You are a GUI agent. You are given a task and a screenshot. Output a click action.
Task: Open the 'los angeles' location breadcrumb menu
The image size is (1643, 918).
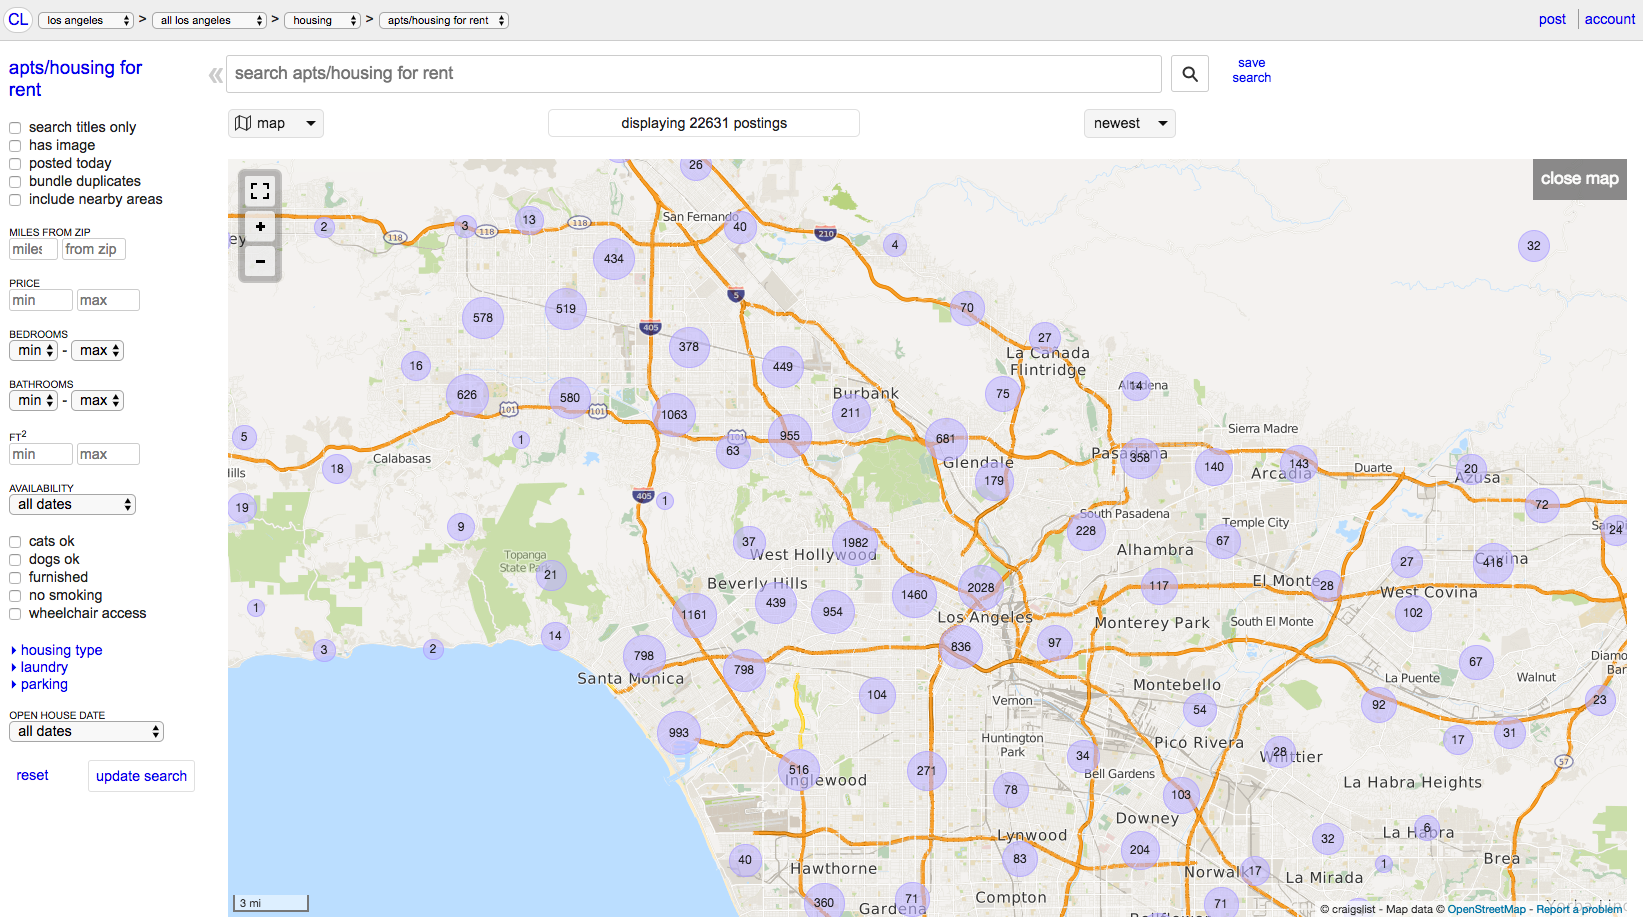[x=86, y=20]
